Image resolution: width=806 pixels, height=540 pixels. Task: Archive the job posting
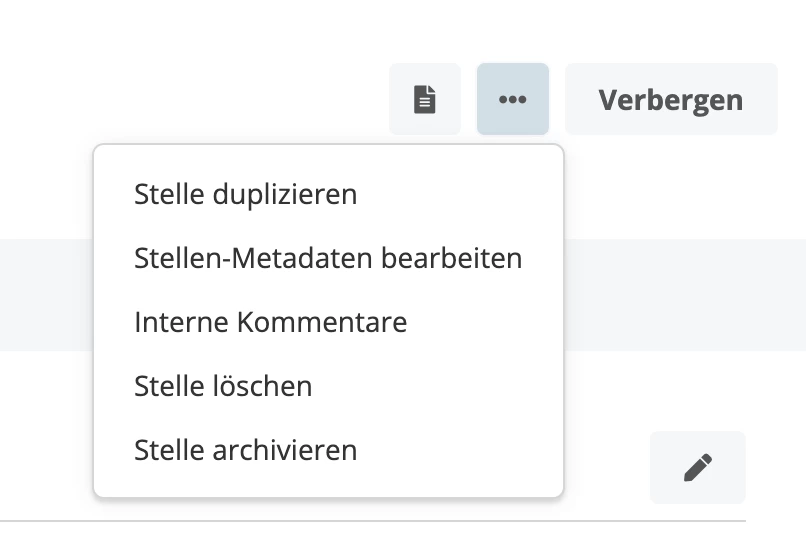(245, 450)
